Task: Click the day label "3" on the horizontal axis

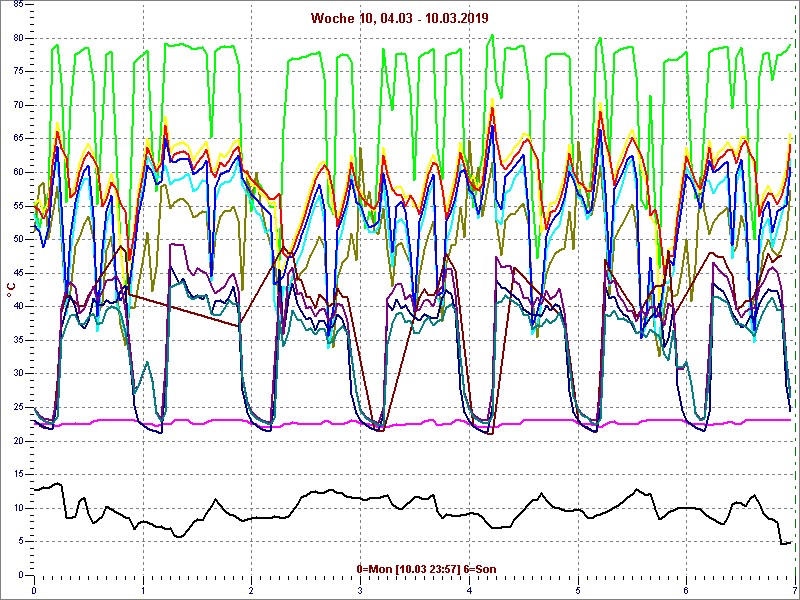Action: pos(361,591)
